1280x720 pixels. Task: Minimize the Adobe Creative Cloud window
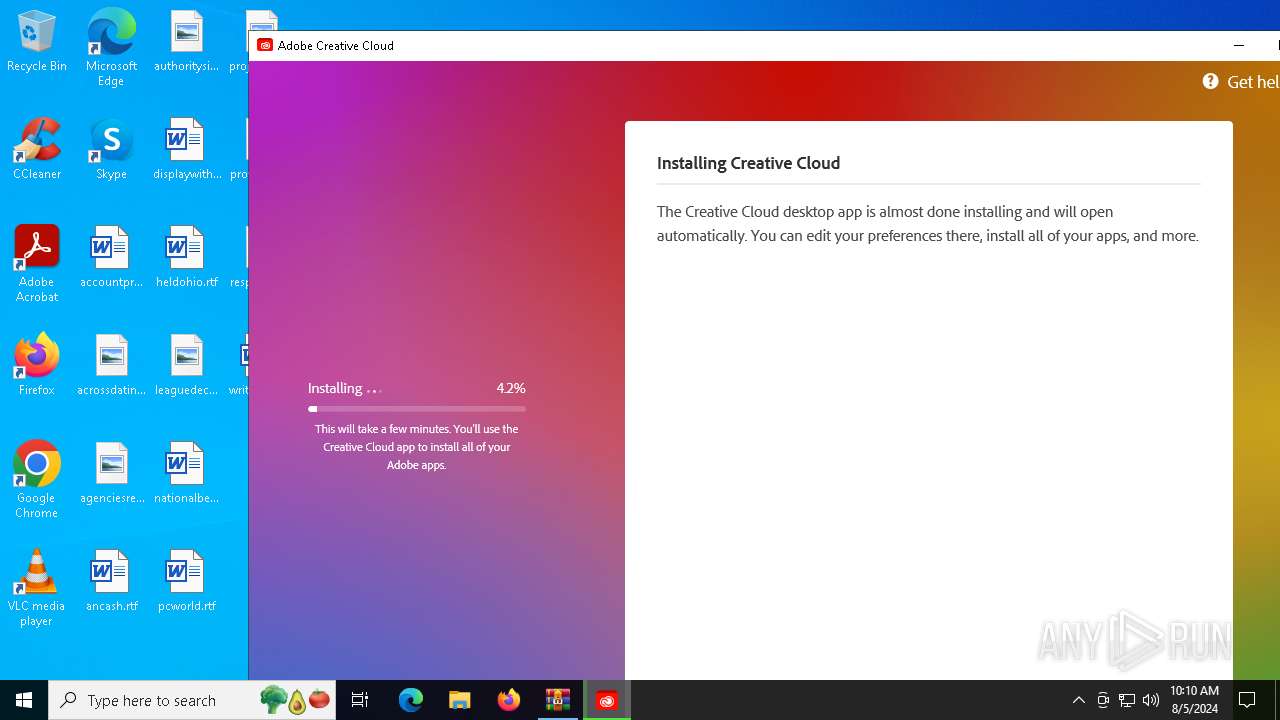[1239, 45]
